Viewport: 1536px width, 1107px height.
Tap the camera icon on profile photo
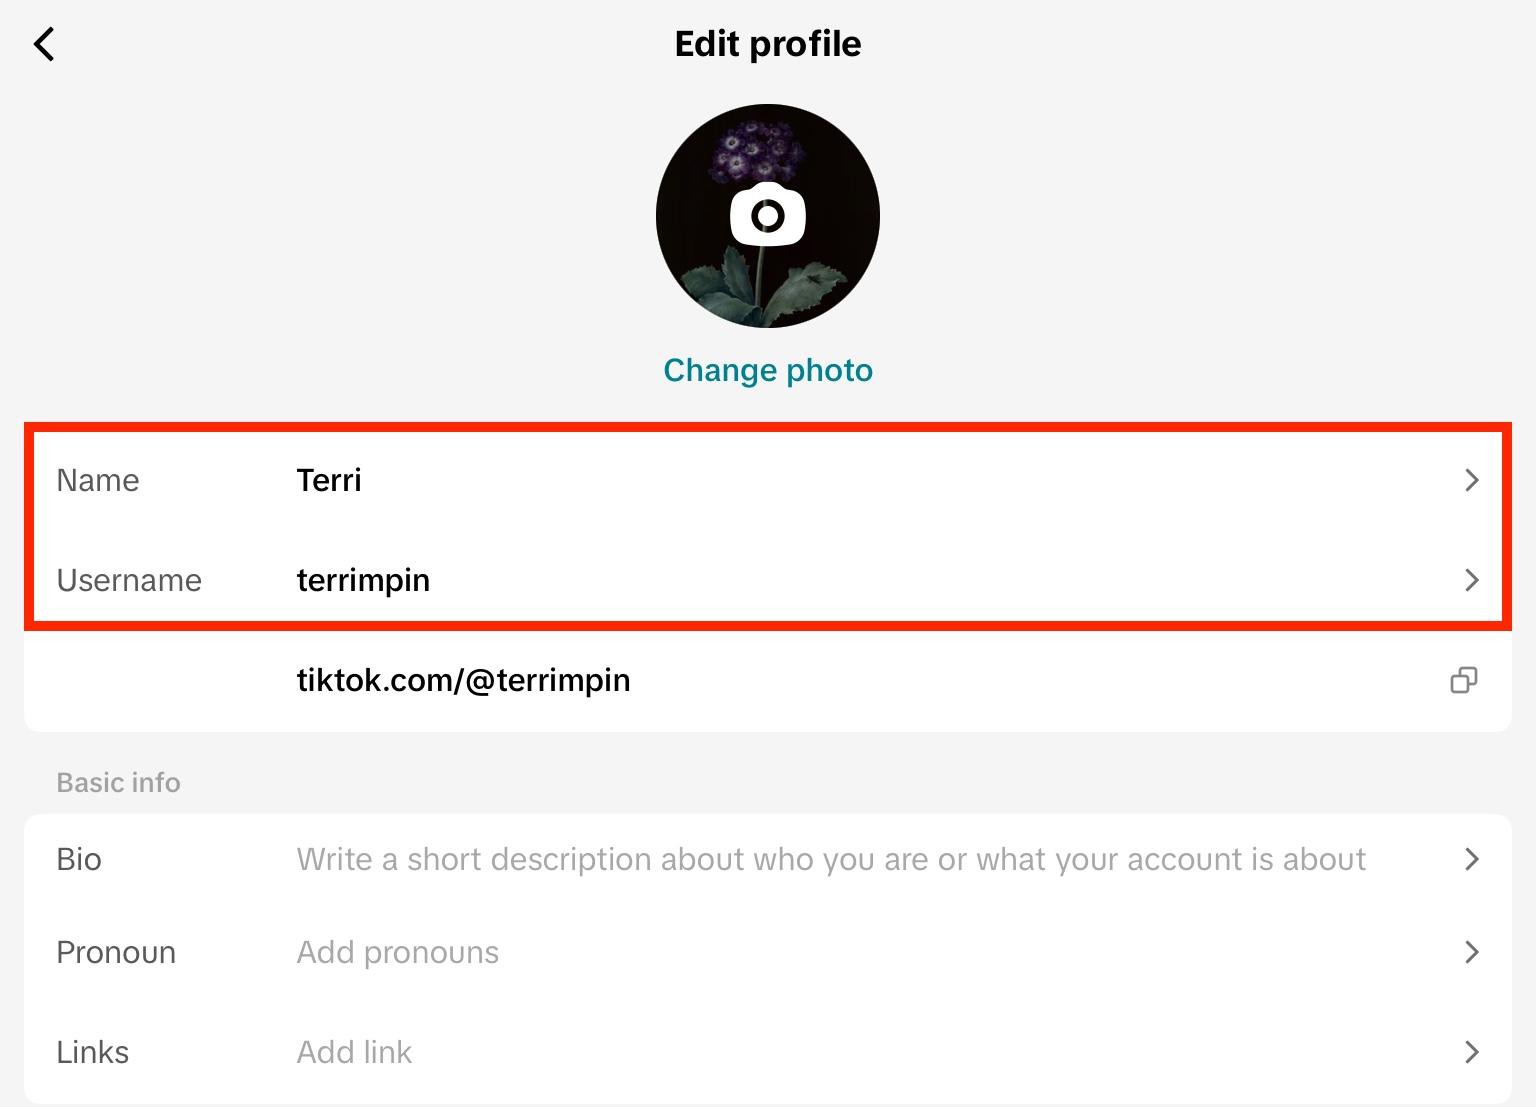coord(767,215)
